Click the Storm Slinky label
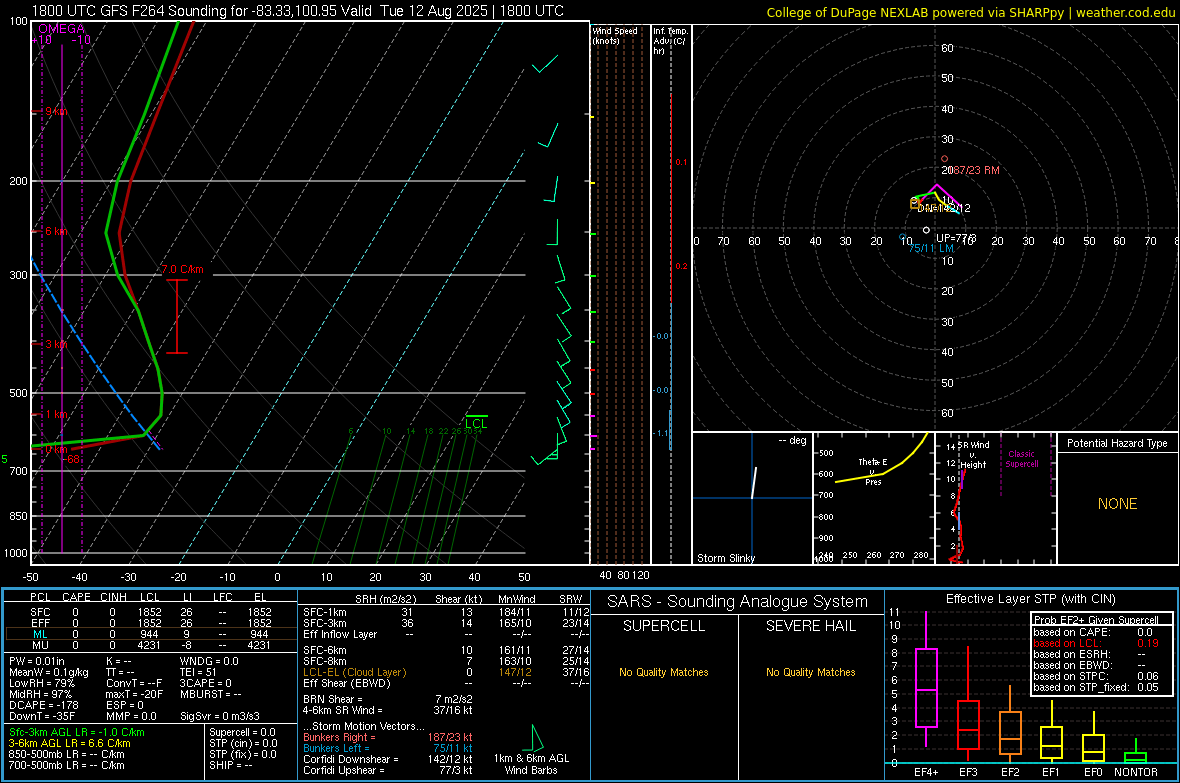The height and width of the screenshot is (783, 1180). pos(725,558)
